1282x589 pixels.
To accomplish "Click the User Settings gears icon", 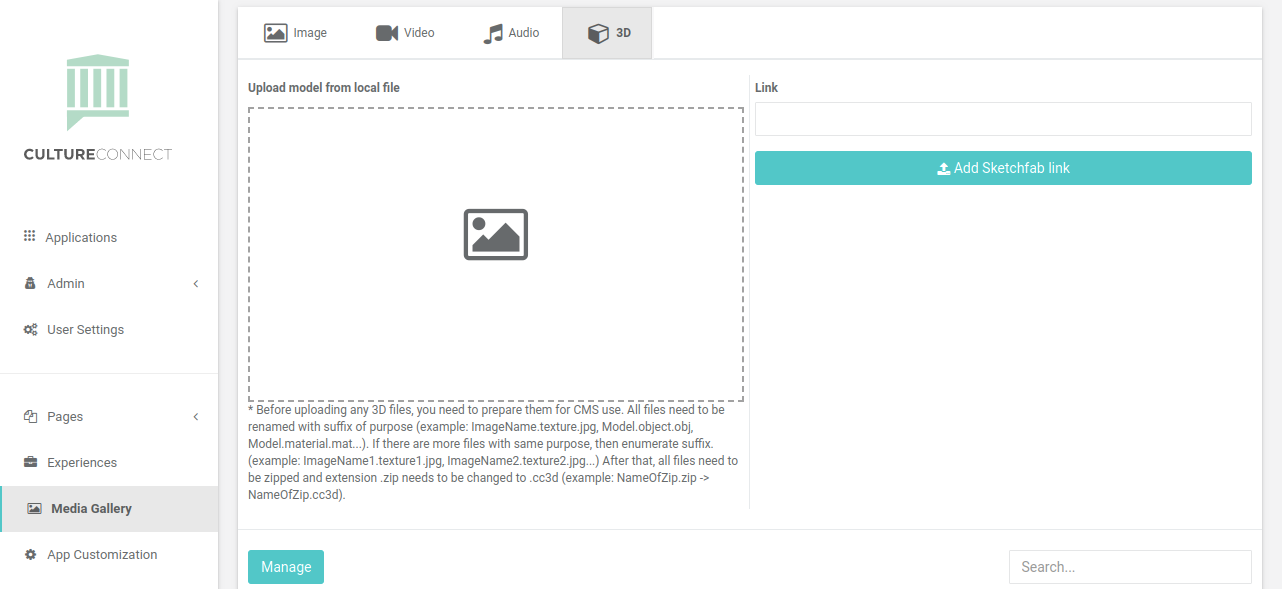I will pyautogui.click(x=31, y=329).
